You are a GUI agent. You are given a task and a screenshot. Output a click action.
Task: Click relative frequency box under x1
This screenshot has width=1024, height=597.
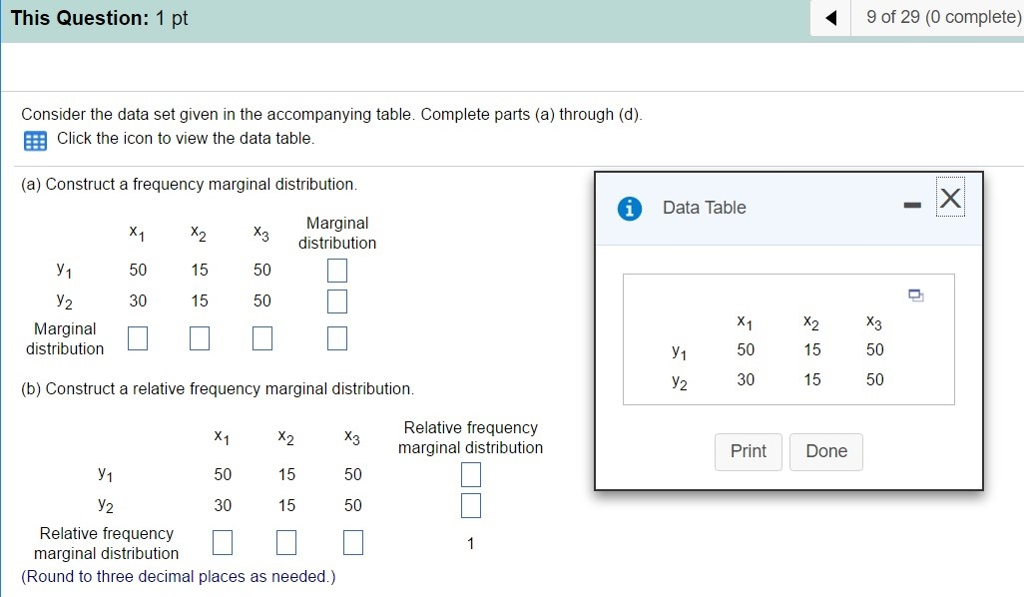[x=222, y=542]
